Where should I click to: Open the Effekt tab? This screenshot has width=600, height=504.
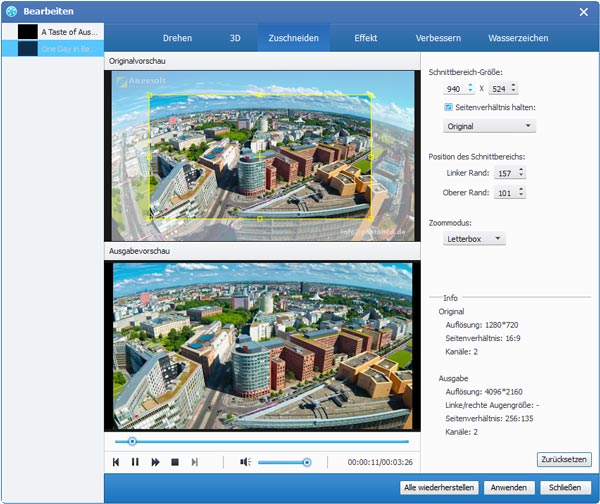tap(365, 38)
